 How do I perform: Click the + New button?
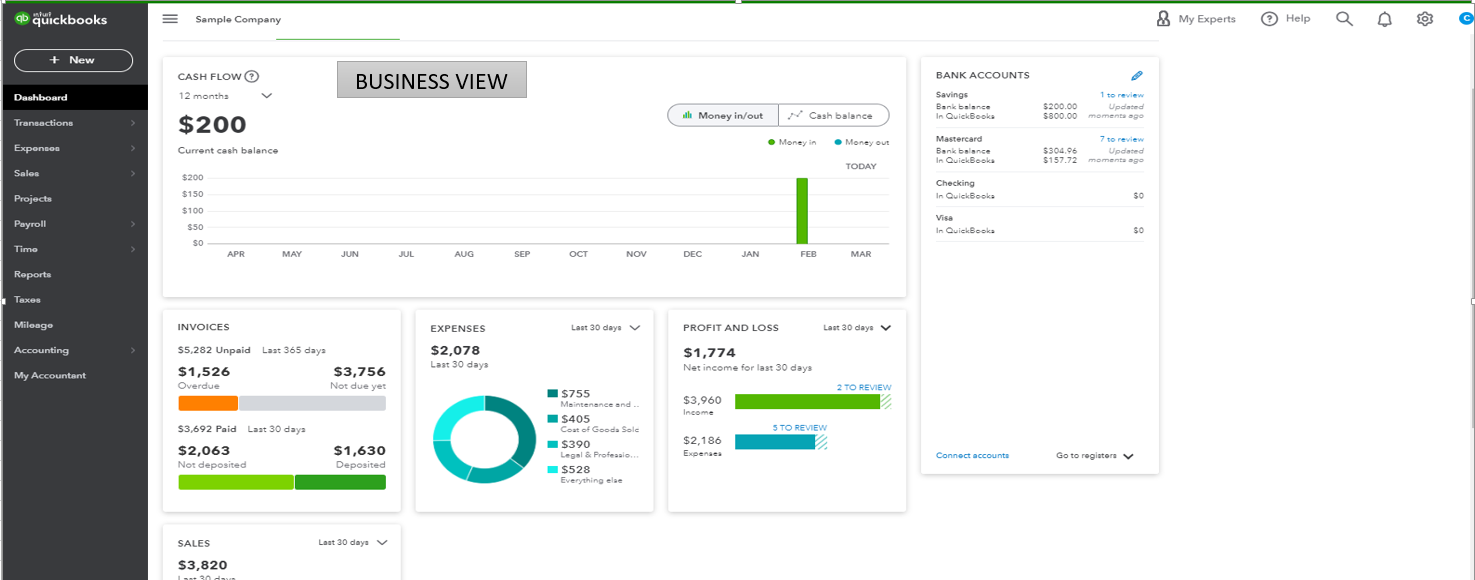point(72,60)
